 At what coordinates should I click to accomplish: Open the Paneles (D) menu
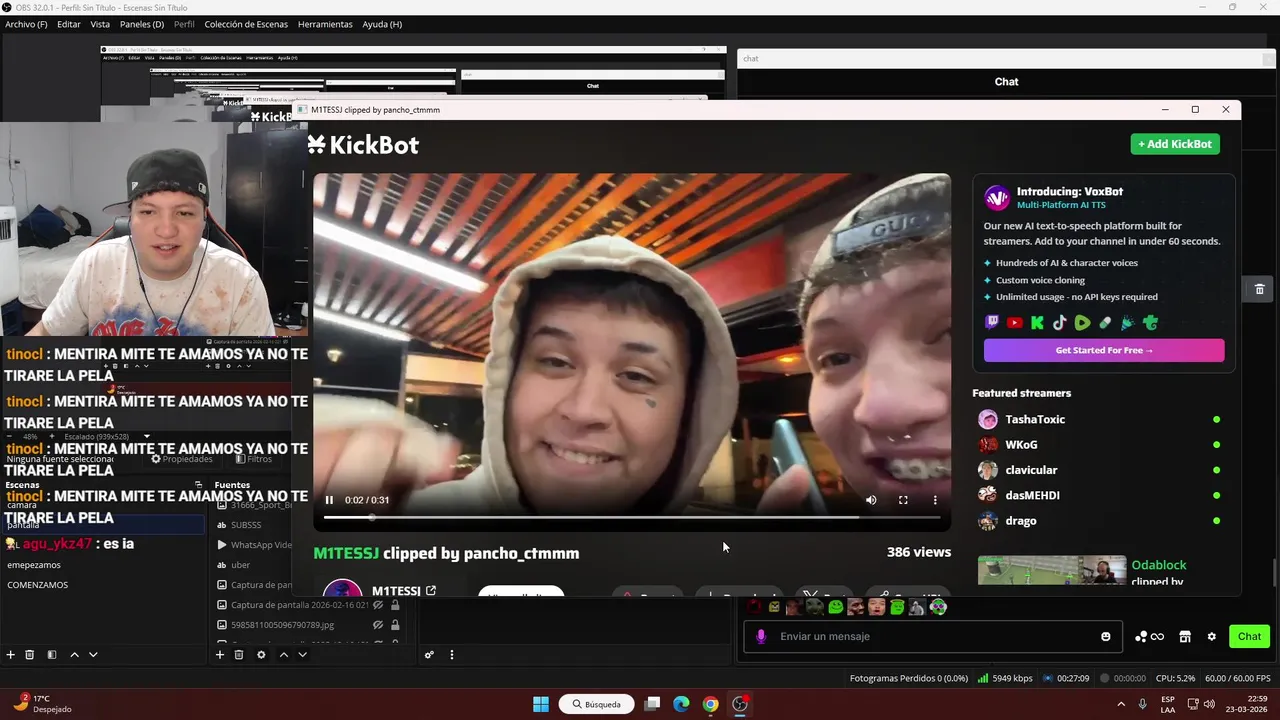(x=142, y=24)
